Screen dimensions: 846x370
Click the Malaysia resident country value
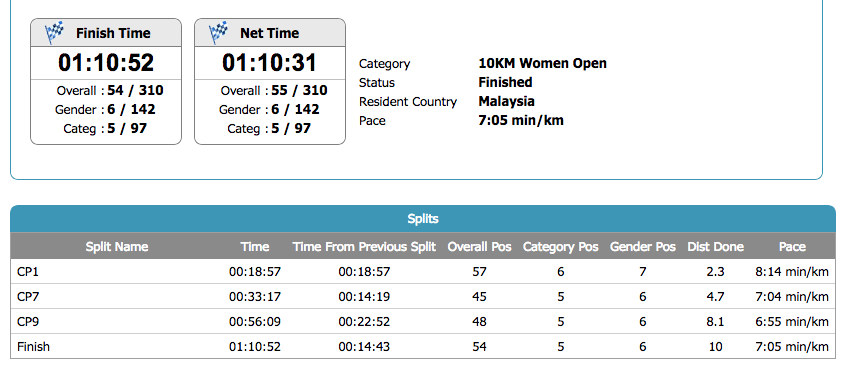(x=506, y=101)
